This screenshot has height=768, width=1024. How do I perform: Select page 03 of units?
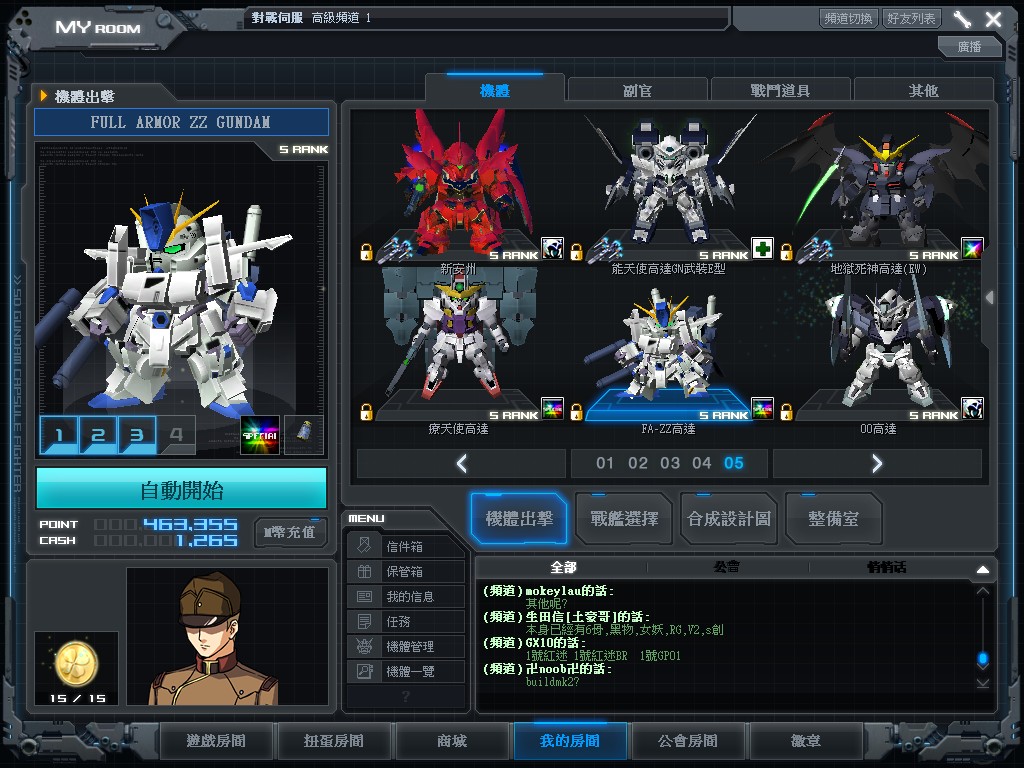[670, 463]
